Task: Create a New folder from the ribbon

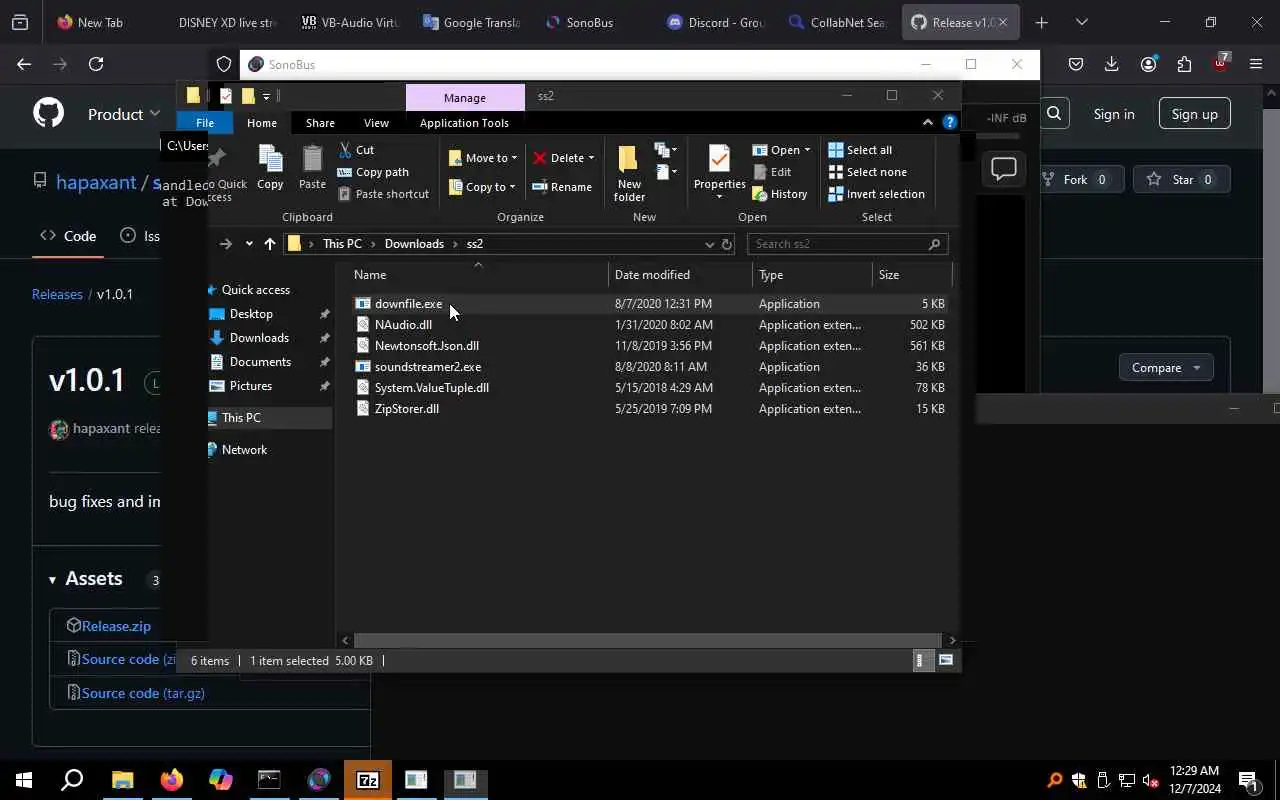Action: pyautogui.click(x=629, y=172)
